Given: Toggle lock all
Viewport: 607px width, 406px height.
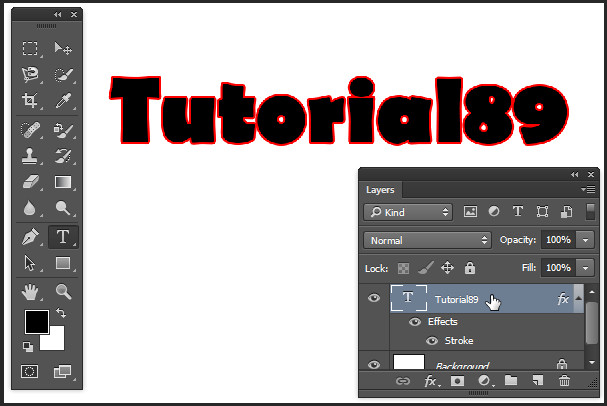Looking at the screenshot, I should click(x=470, y=268).
